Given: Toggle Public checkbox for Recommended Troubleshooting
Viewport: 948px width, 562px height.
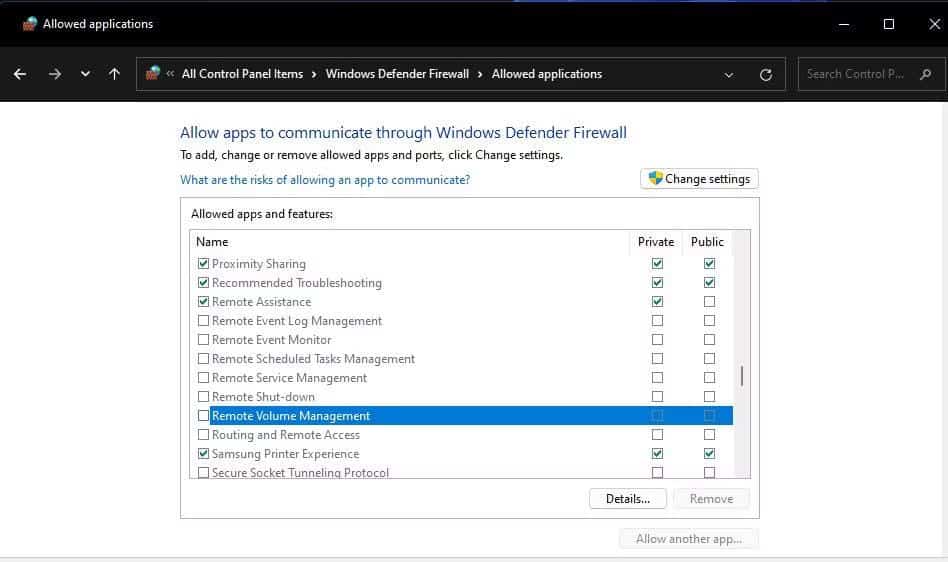Looking at the screenshot, I should [x=709, y=282].
